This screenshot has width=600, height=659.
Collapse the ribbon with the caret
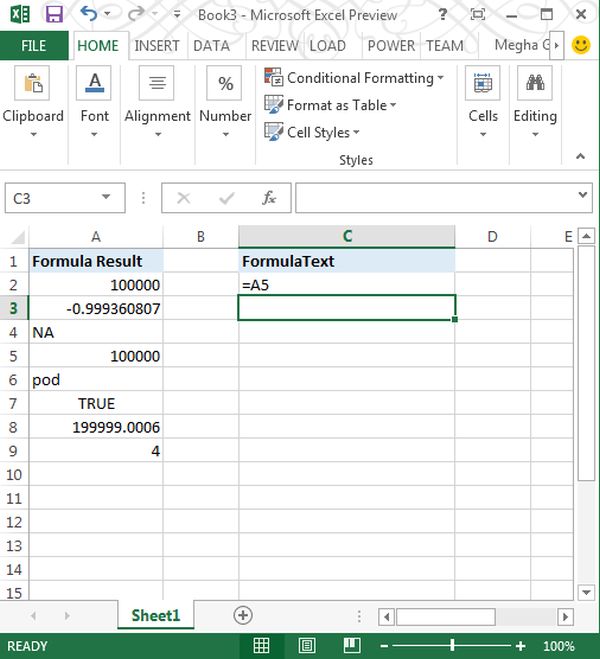pos(580,156)
